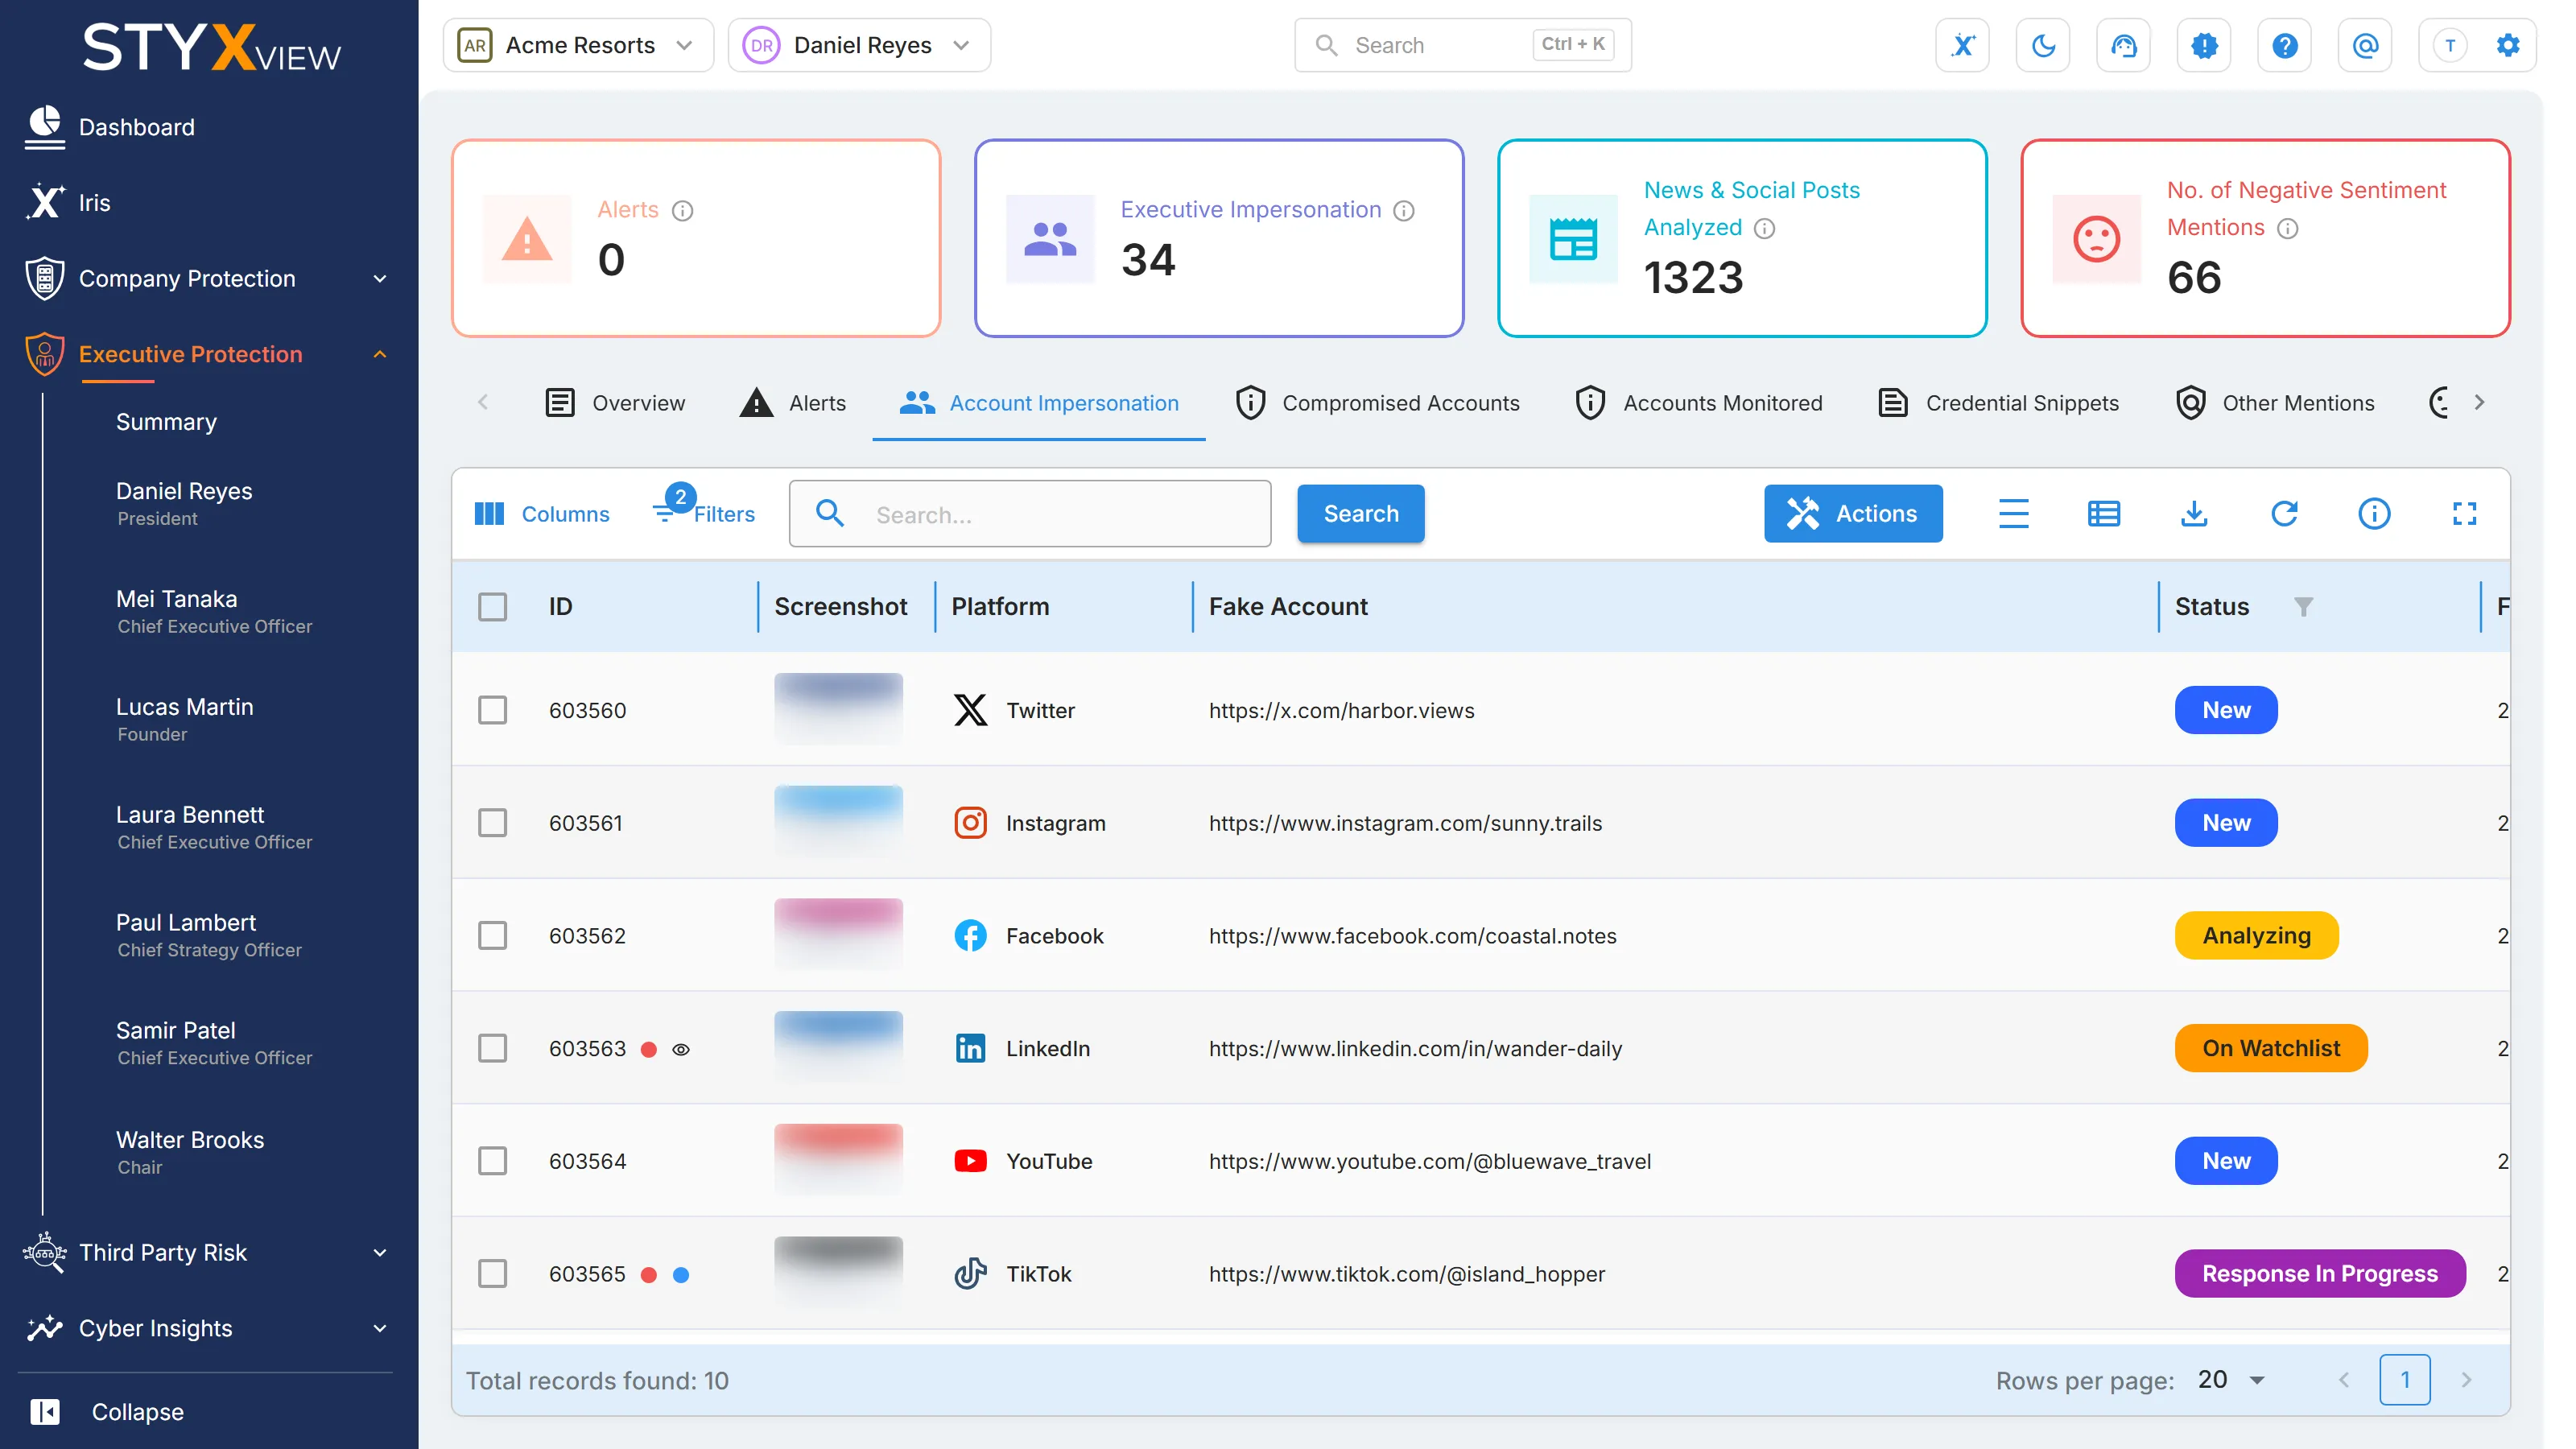Screen dimensions: 2576x1449
Task: Open blurred screenshot thumbnail for 603562
Action: pyautogui.click(x=838, y=934)
